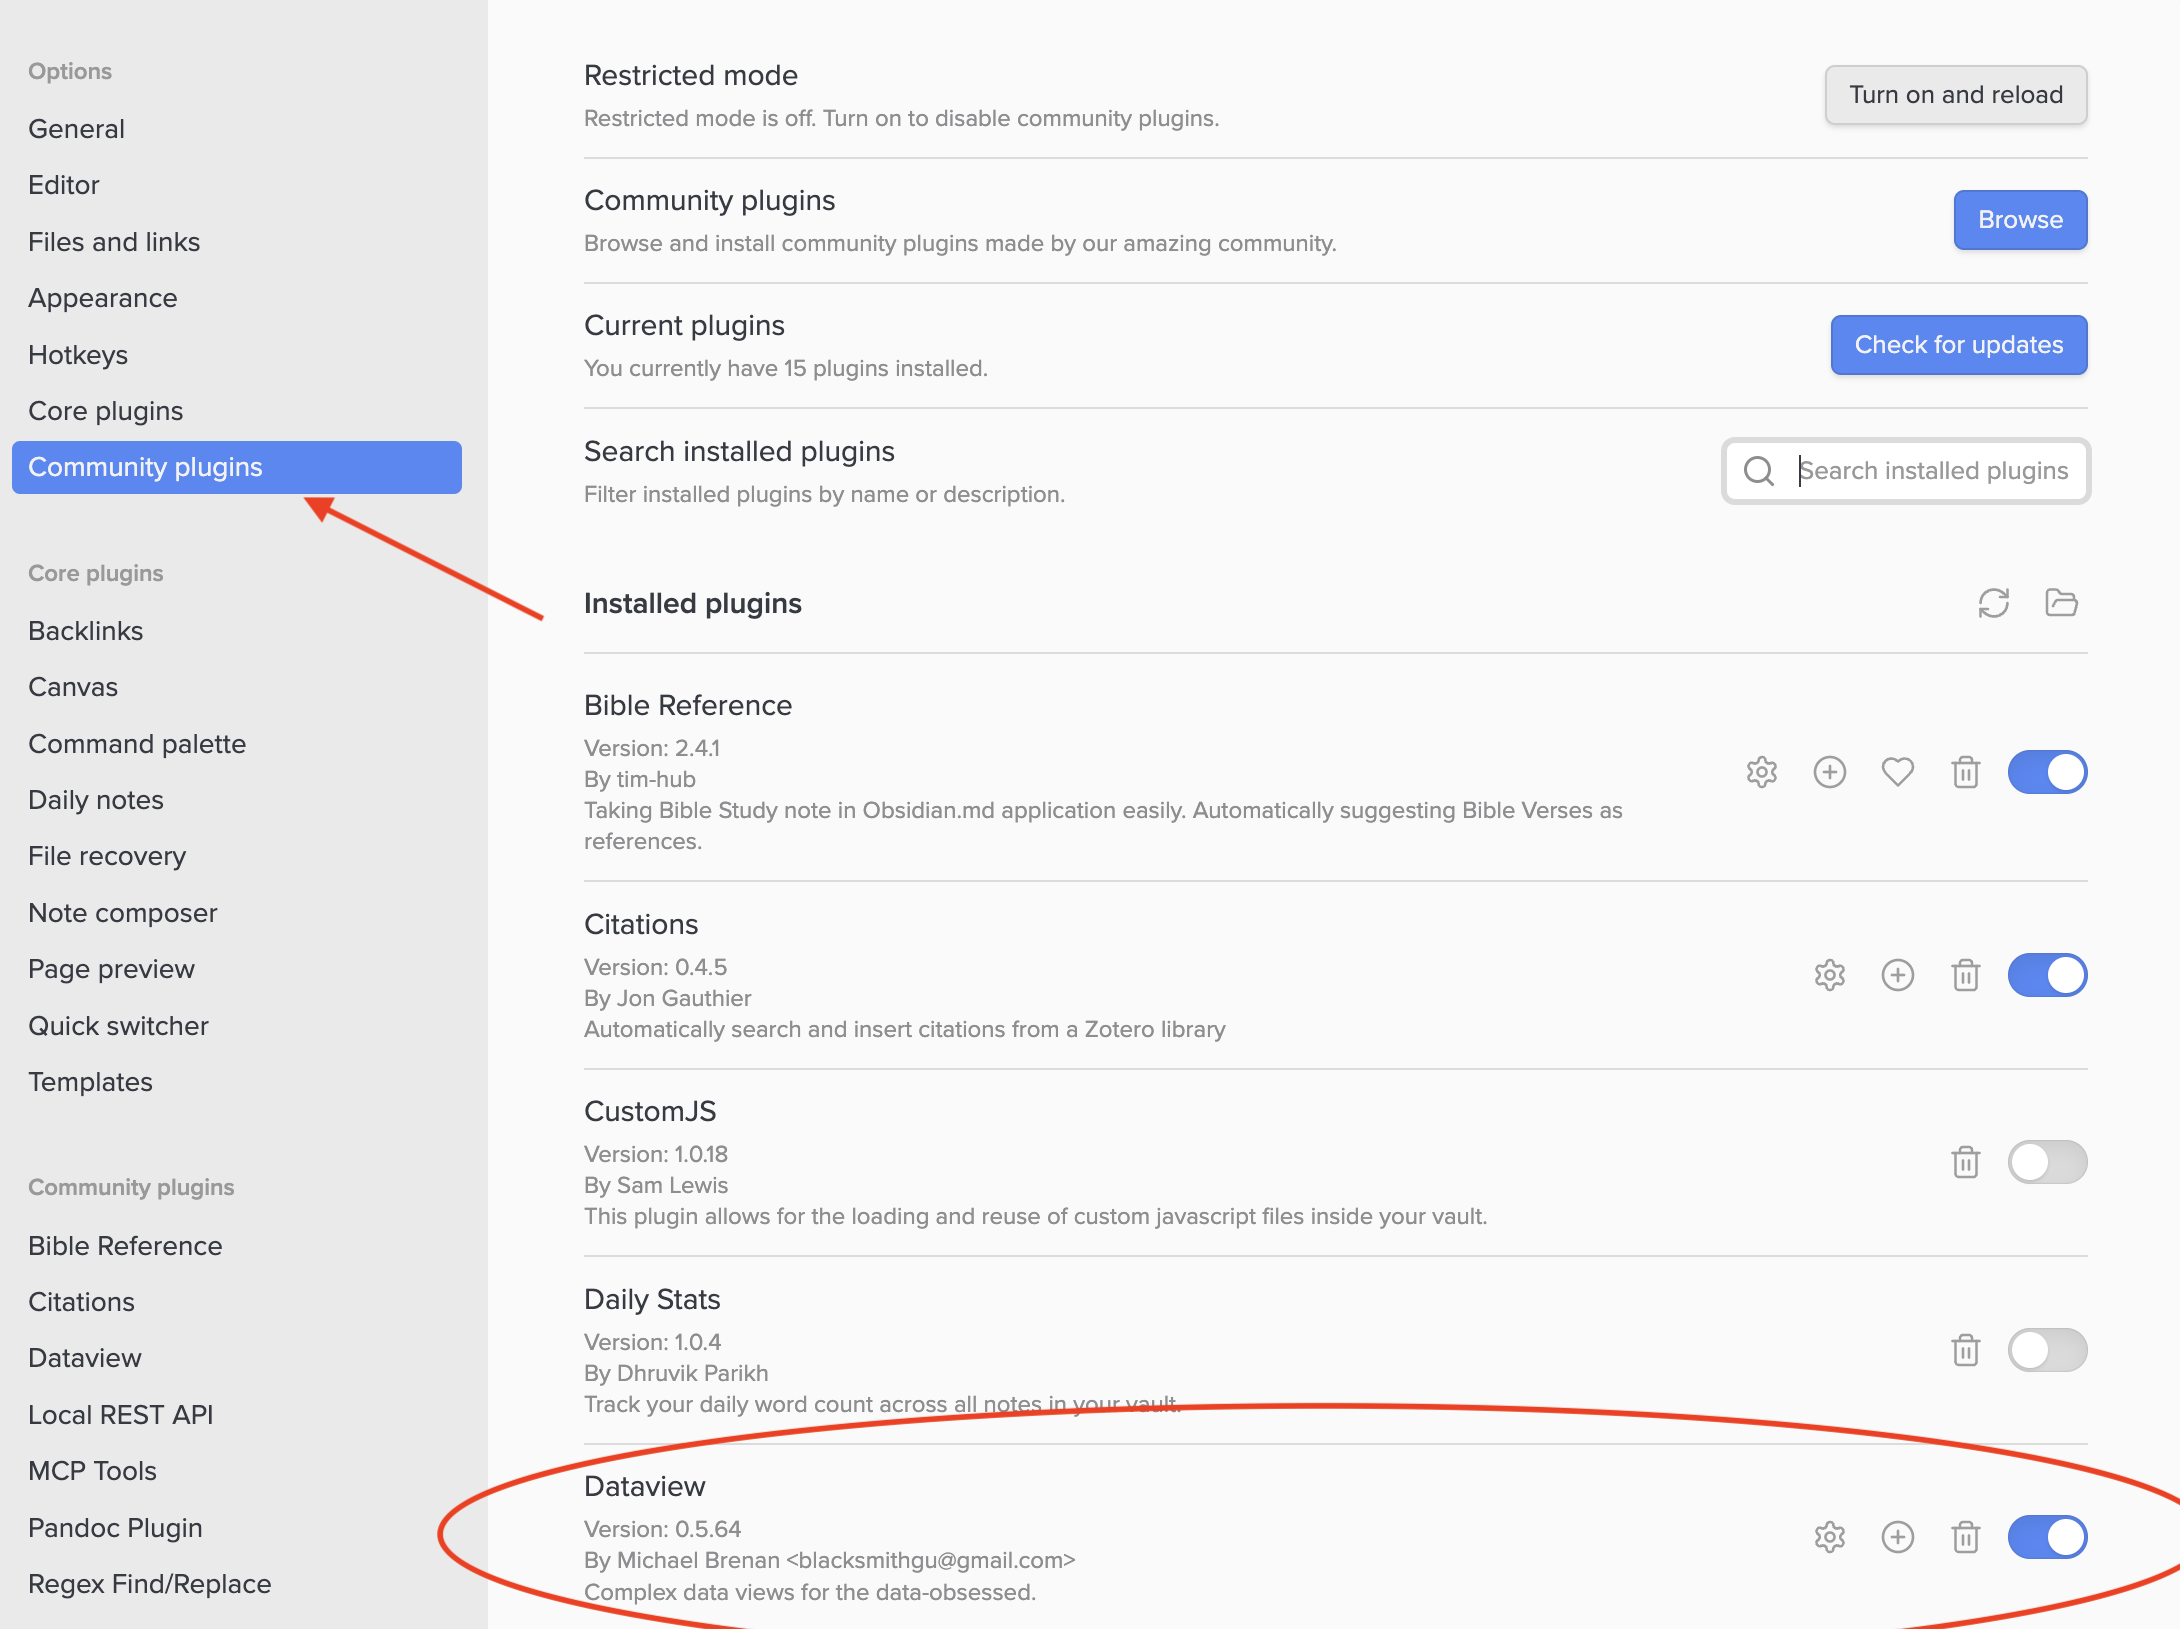Uninstall Daily Stats via trash icon

tap(1965, 1350)
